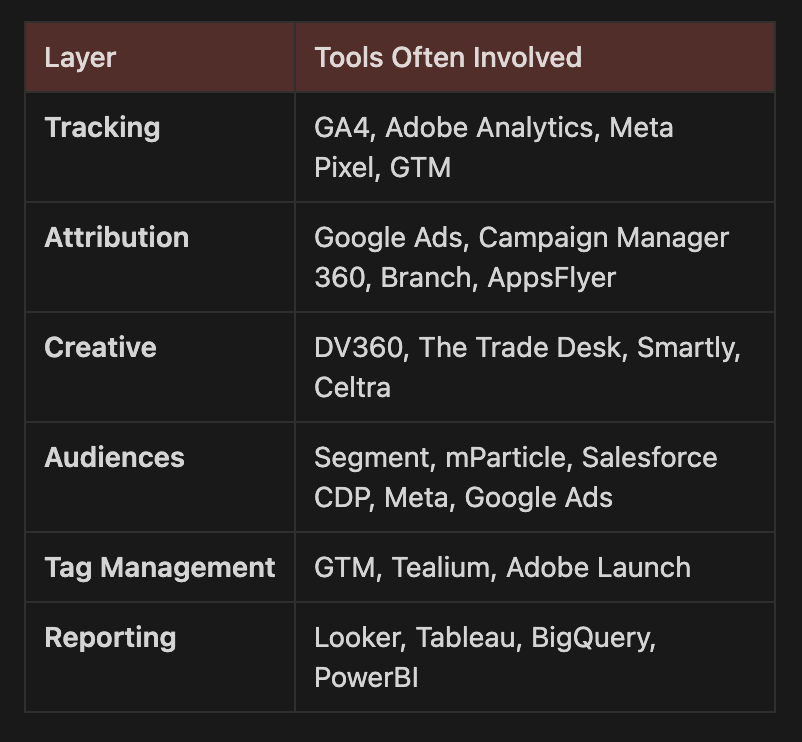Select the 'Reporting' row label

[x=110, y=638]
